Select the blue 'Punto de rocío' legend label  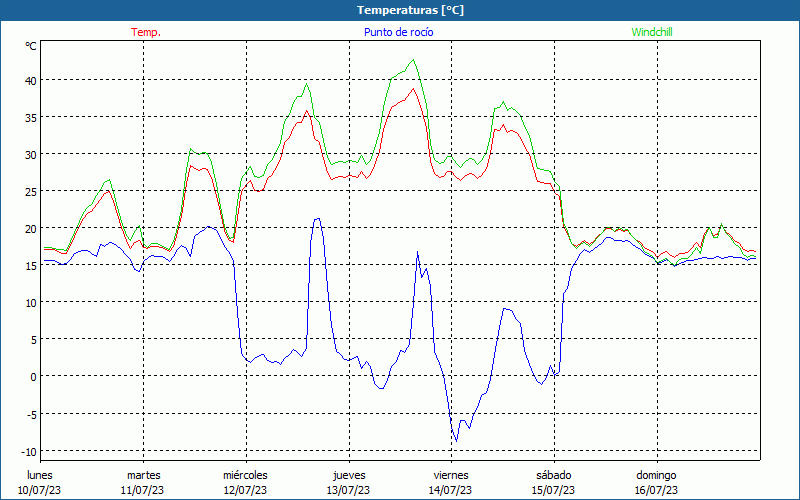(x=398, y=32)
